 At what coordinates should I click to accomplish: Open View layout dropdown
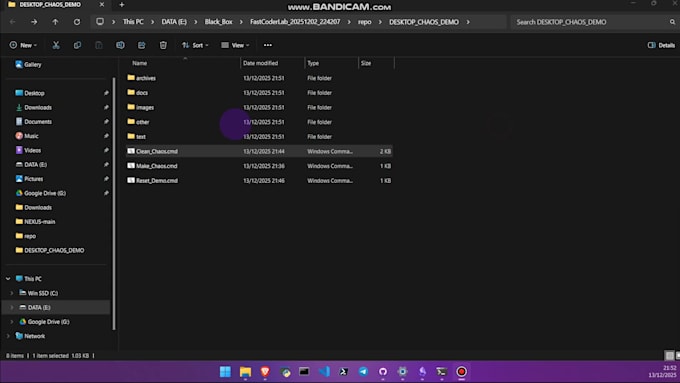[x=235, y=45]
